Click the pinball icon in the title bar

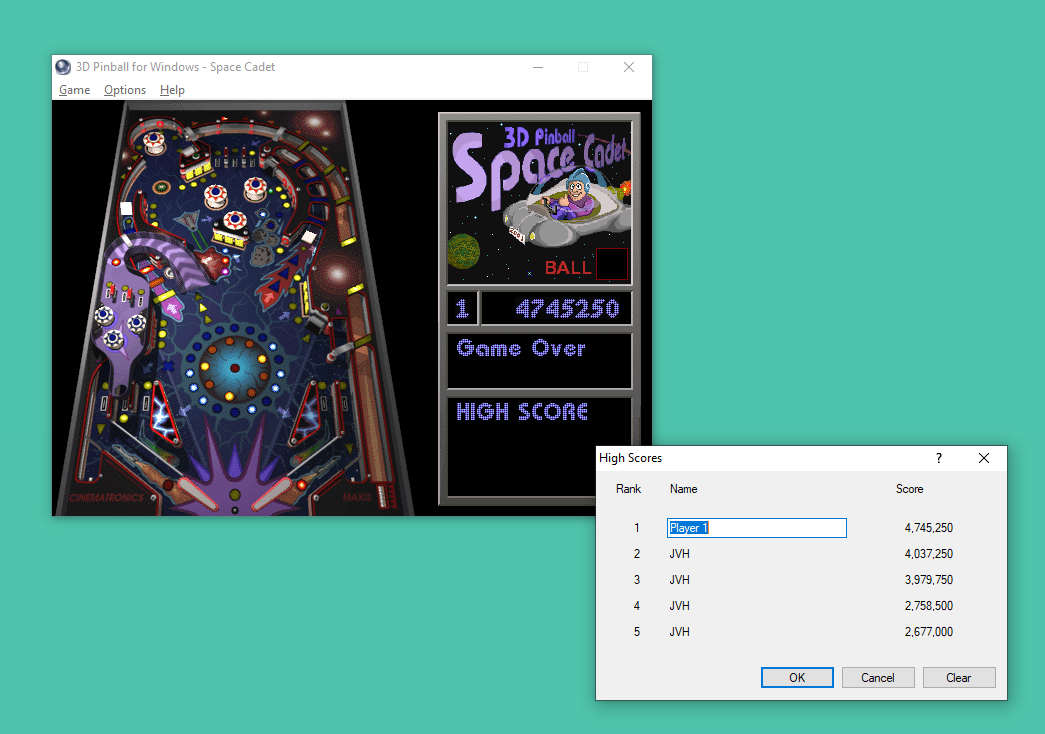click(63, 67)
